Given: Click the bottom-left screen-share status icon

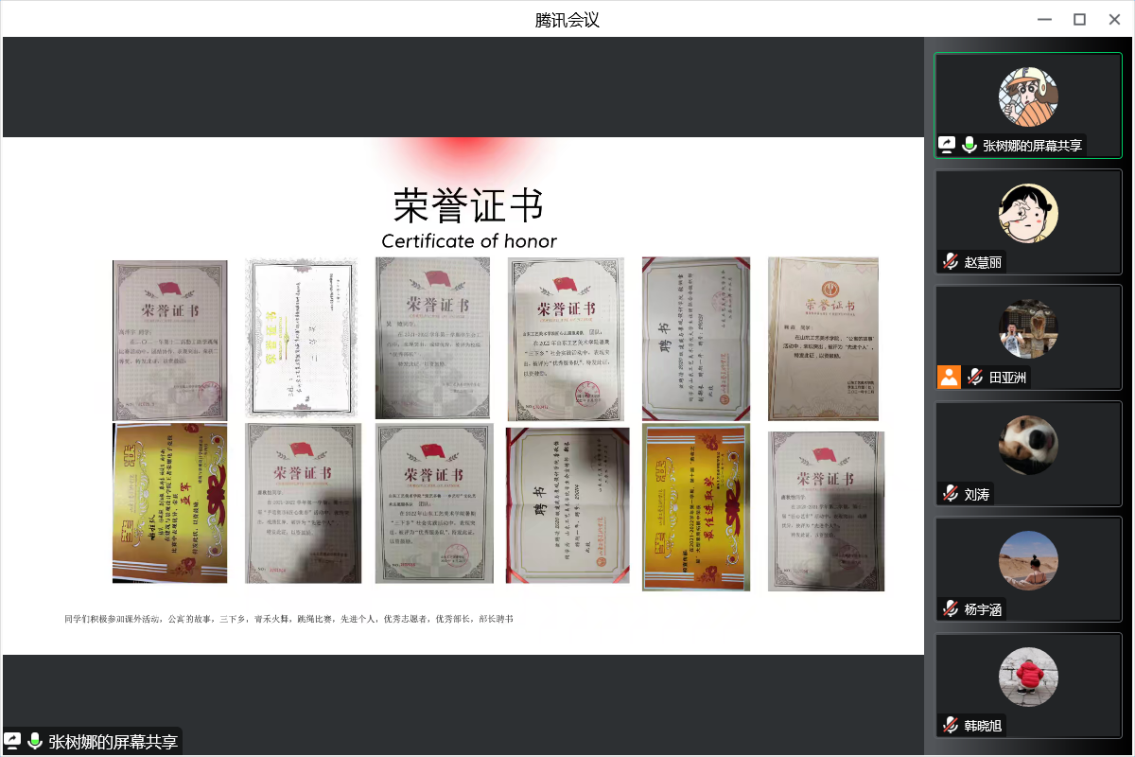Looking at the screenshot, I should [x=13, y=741].
